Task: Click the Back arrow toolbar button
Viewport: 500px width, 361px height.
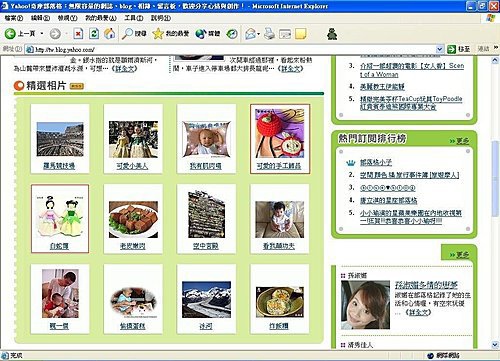Action: tap(10, 33)
